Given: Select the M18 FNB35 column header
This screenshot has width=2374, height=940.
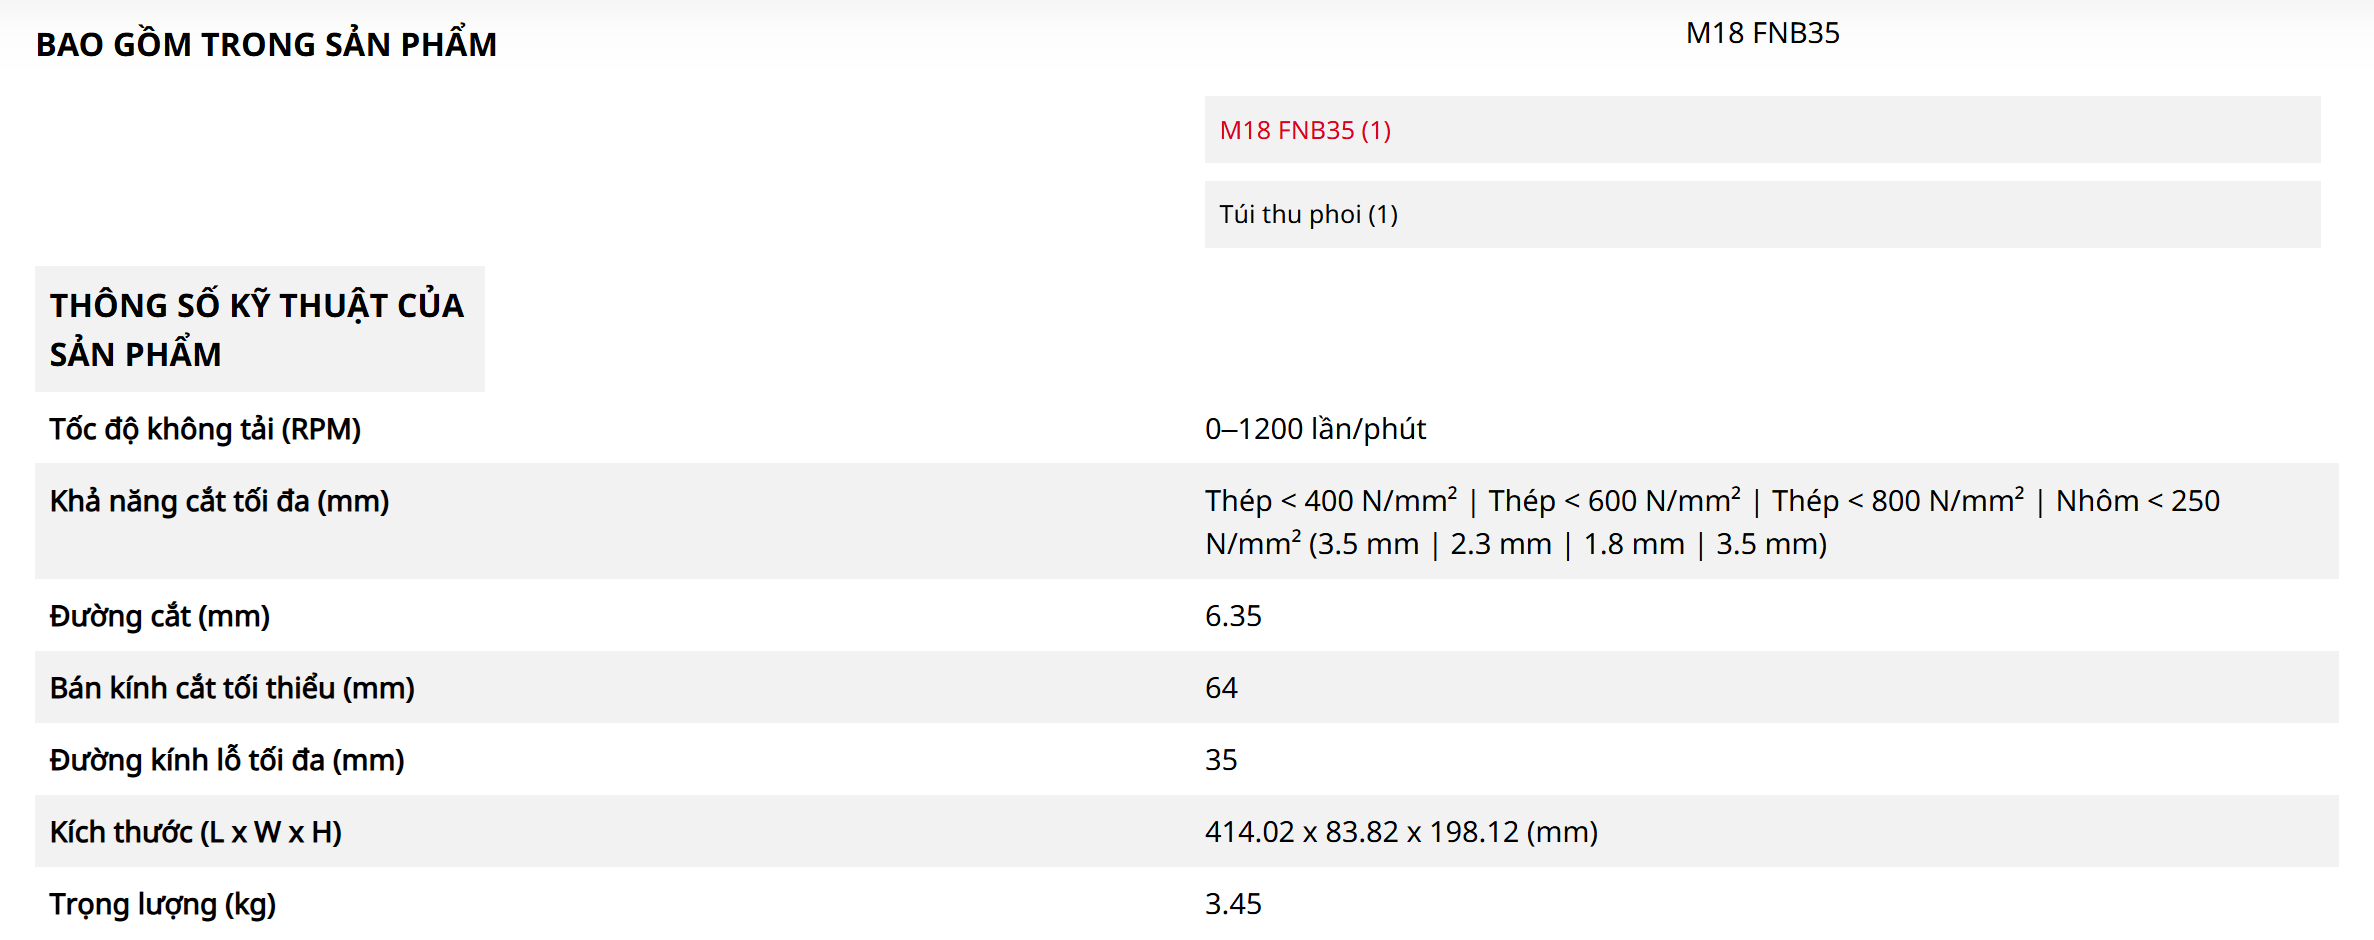Looking at the screenshot, I should [1762, 33].
